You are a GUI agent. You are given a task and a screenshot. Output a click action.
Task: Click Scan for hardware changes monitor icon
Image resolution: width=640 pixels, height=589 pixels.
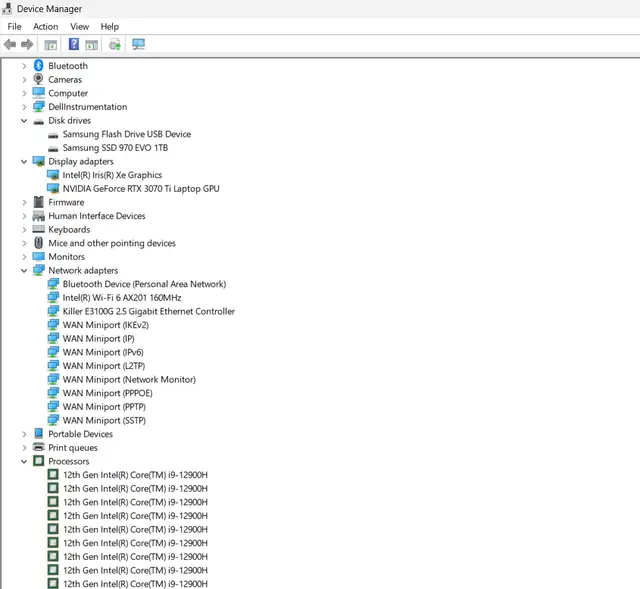pos(138,45)
